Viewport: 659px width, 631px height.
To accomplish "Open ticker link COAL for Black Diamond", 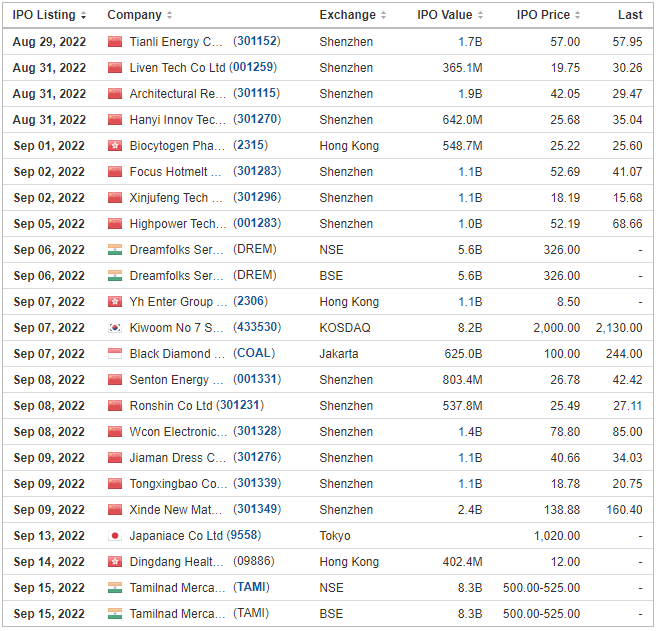I will pyautogui.click(x=254, y=354).
